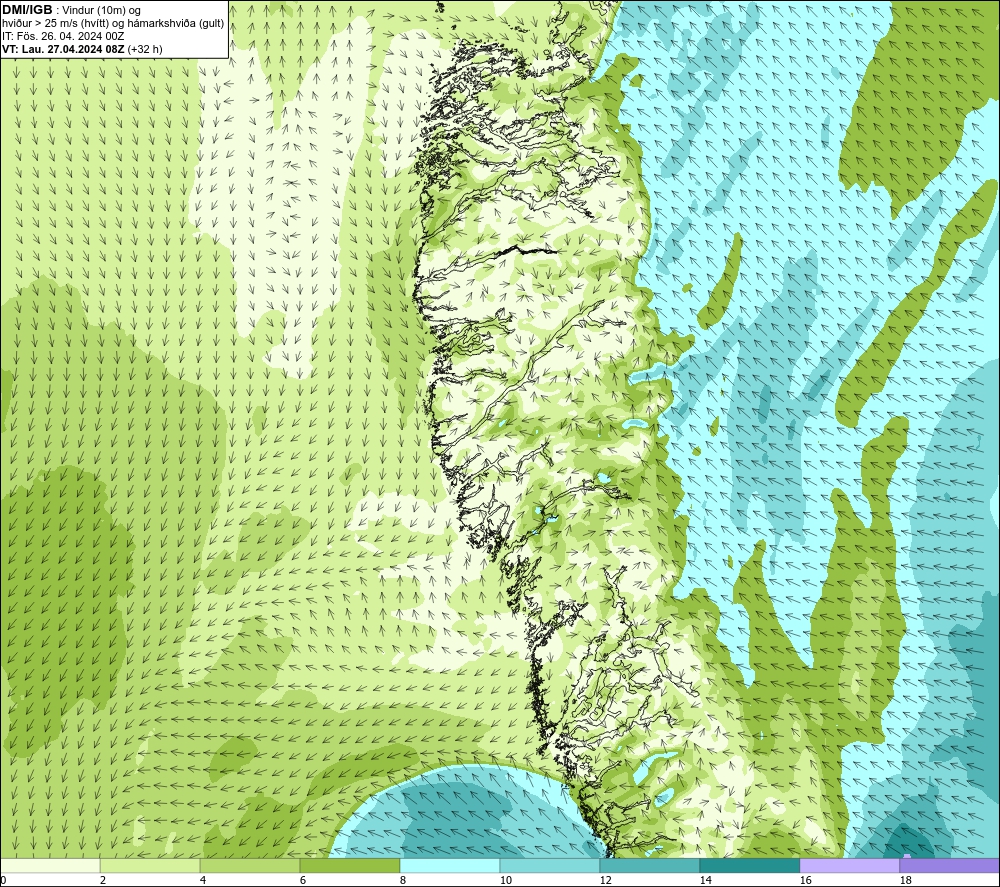The height and width of the screenshot is (887, 1000).
Task: Click the purple swatch above 18 m/s
Action: [949, 865]
